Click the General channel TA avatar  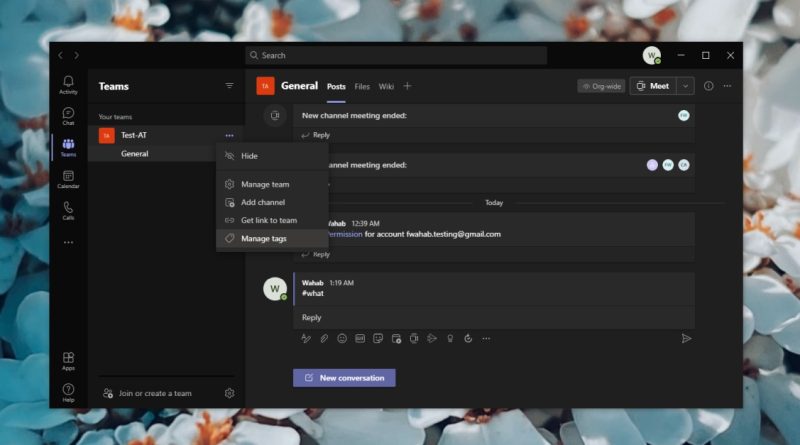(x=265, y=86)
